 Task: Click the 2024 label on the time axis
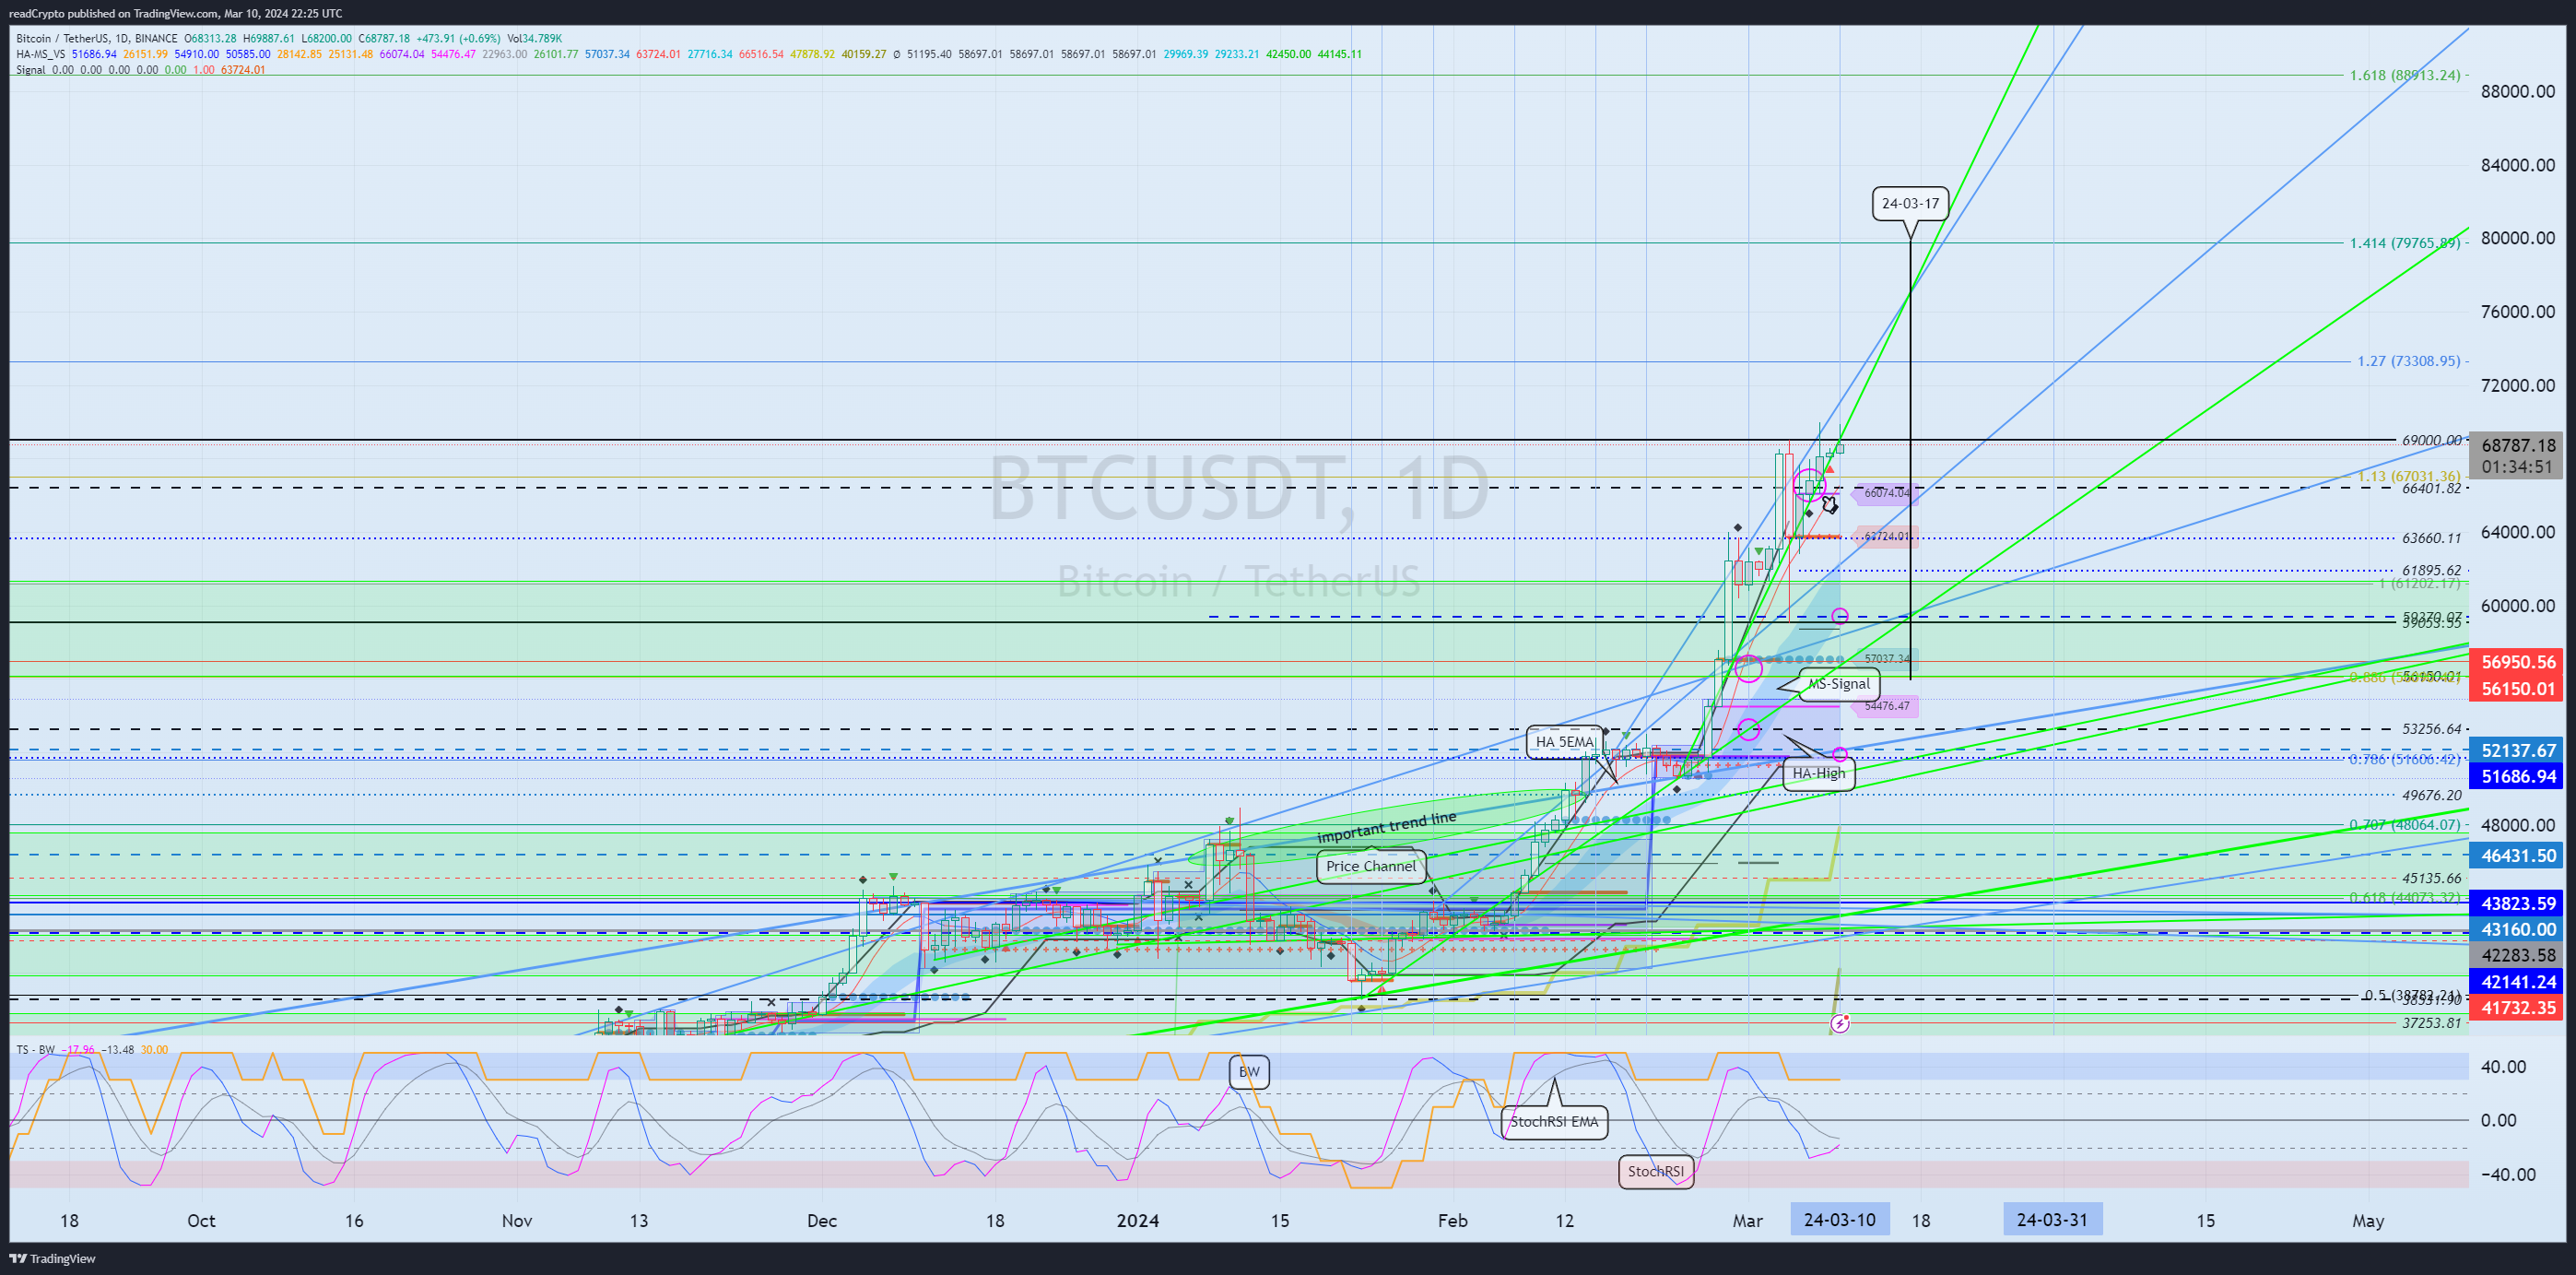[x=1138, y=1220]
